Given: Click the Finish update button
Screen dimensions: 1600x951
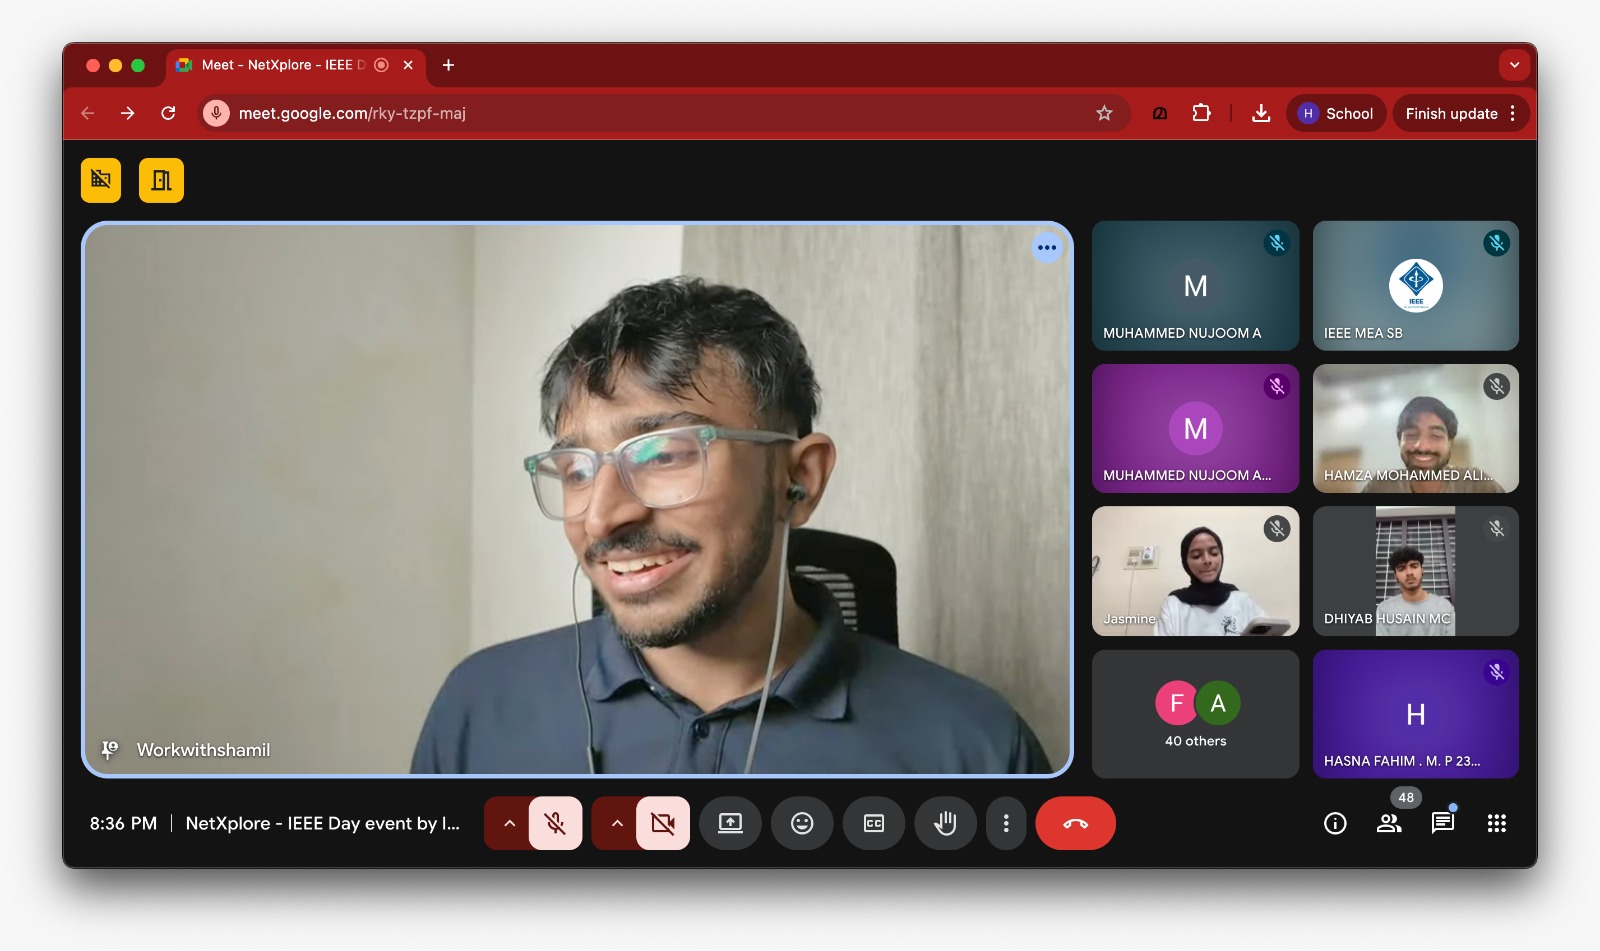Looking at the screenshot, I should tap(1451, 113).
